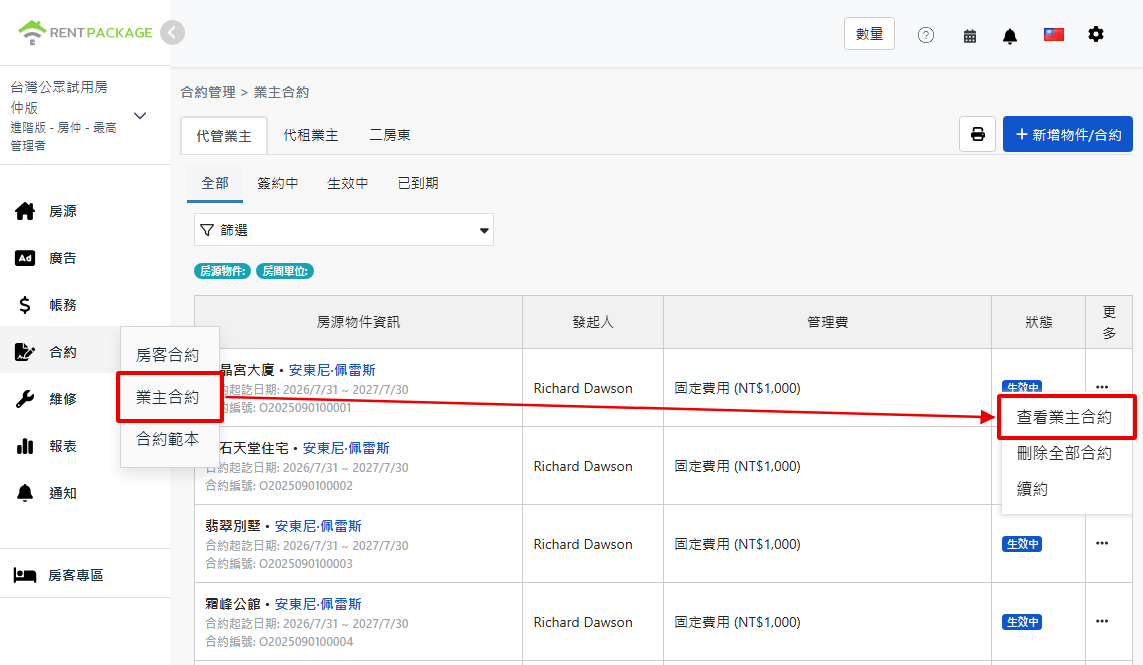The image size is (1143, 665).
Task: Collapse the sidebar with the arrow button
Action: click(172, 33)
